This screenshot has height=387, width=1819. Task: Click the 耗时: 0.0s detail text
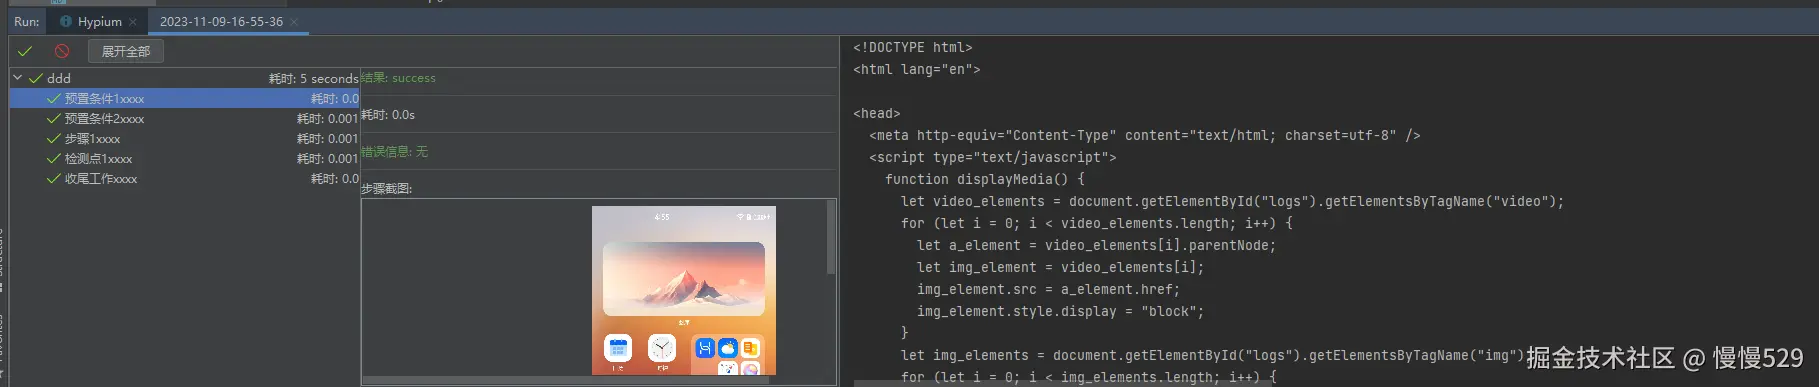(x=388, y=114)
